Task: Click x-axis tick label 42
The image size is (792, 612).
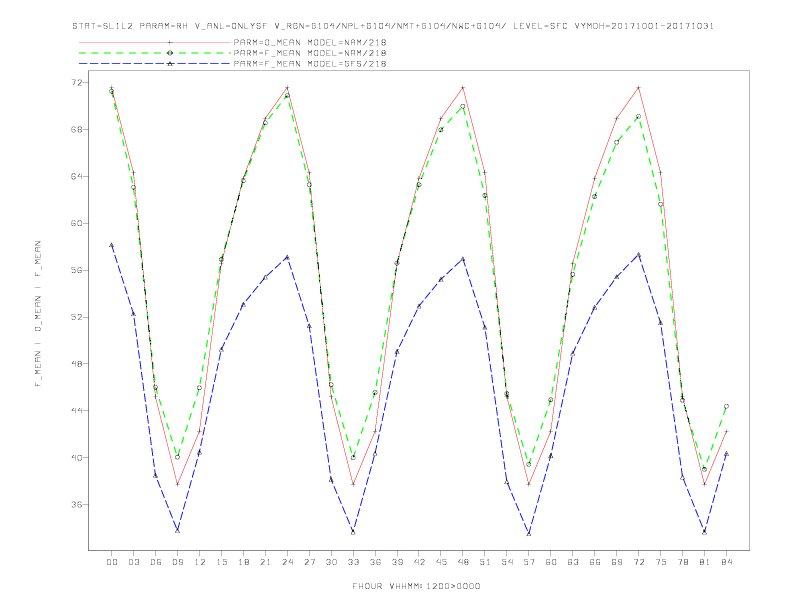Action: (419, 562)
